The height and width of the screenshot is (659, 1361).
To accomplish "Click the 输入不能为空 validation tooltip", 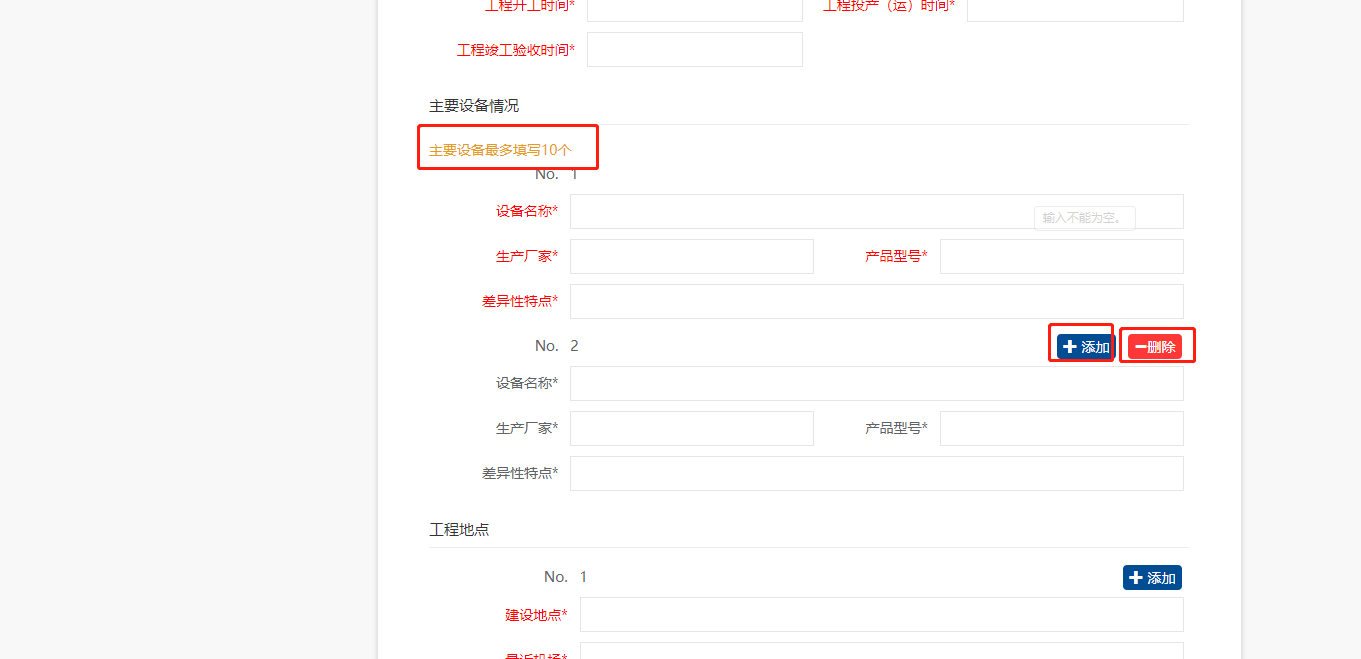I will [1084, 217].
